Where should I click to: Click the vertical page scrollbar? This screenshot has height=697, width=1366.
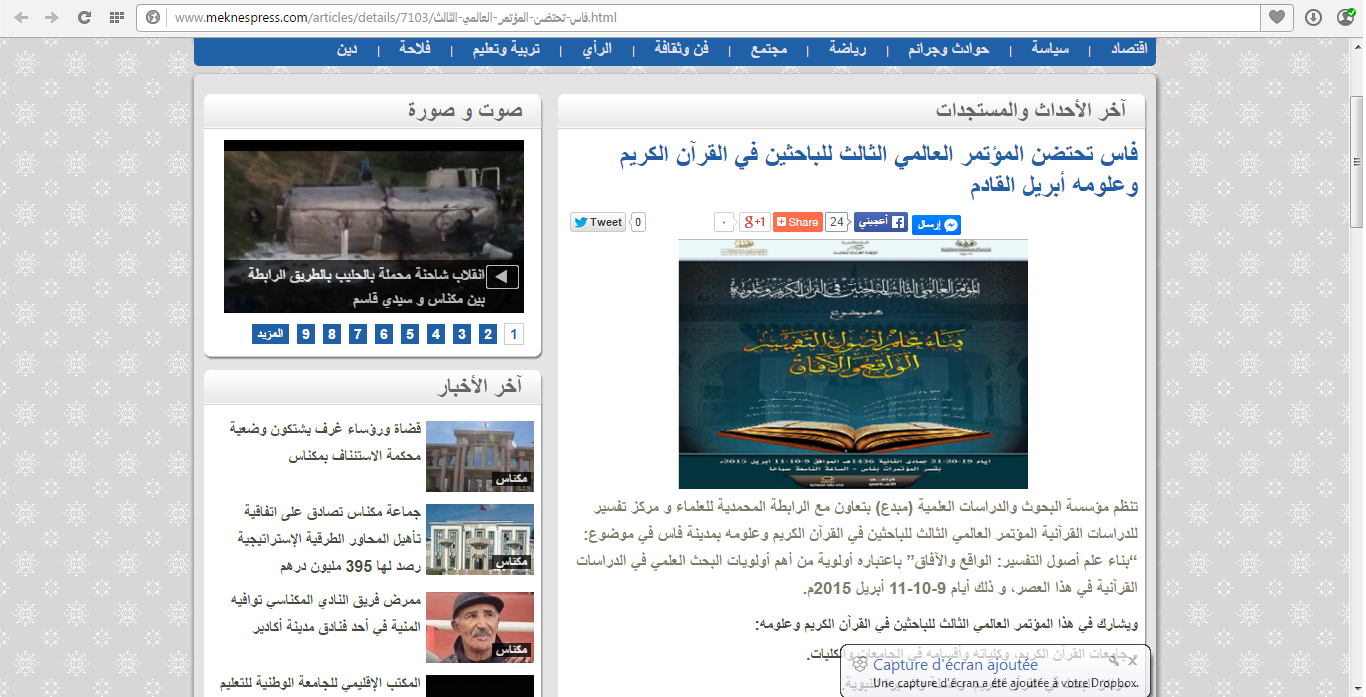point(1357,160)
